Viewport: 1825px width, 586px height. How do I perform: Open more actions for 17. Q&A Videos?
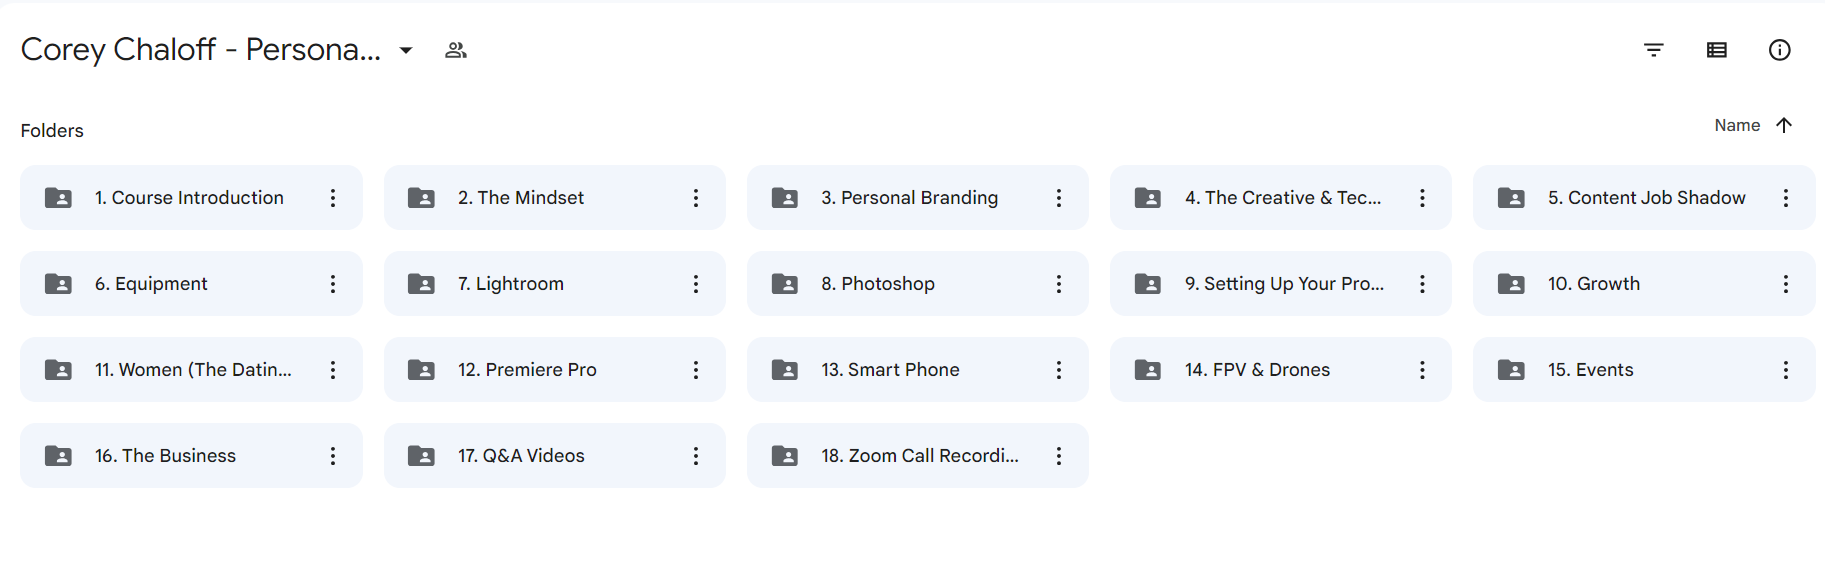click(x=696, y=456)
